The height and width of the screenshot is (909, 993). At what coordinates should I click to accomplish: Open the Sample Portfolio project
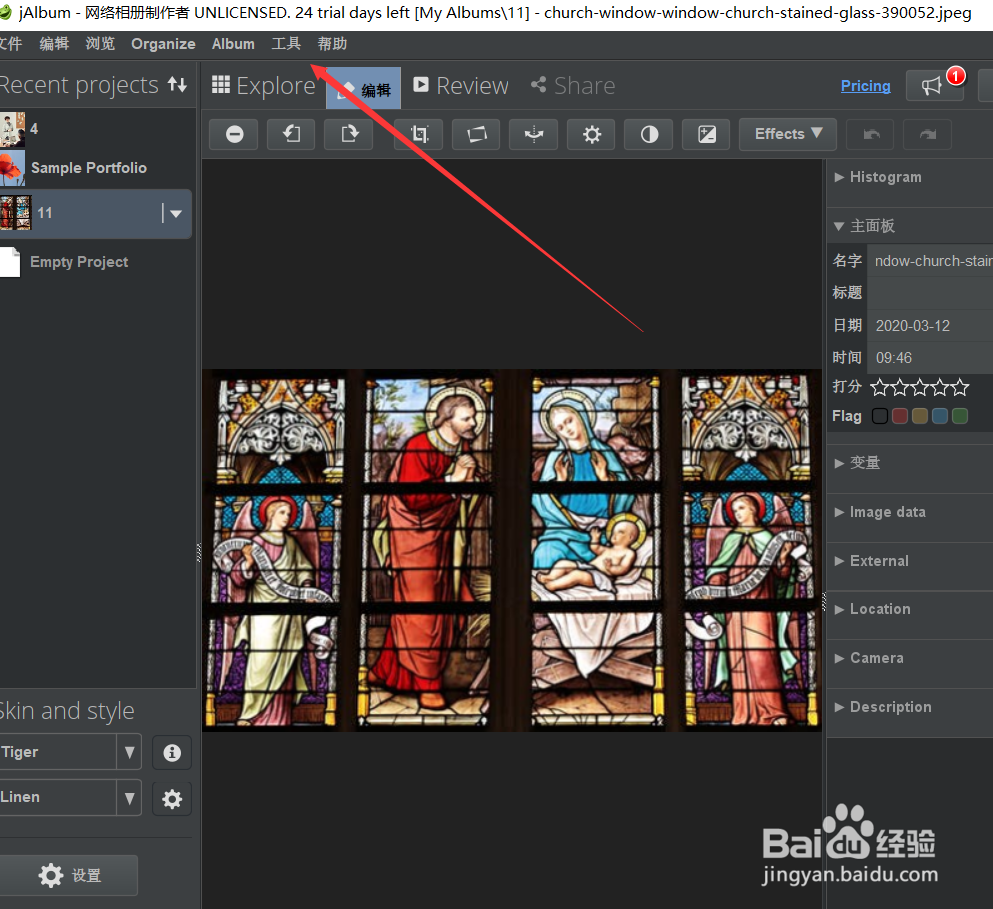[95, 168]
